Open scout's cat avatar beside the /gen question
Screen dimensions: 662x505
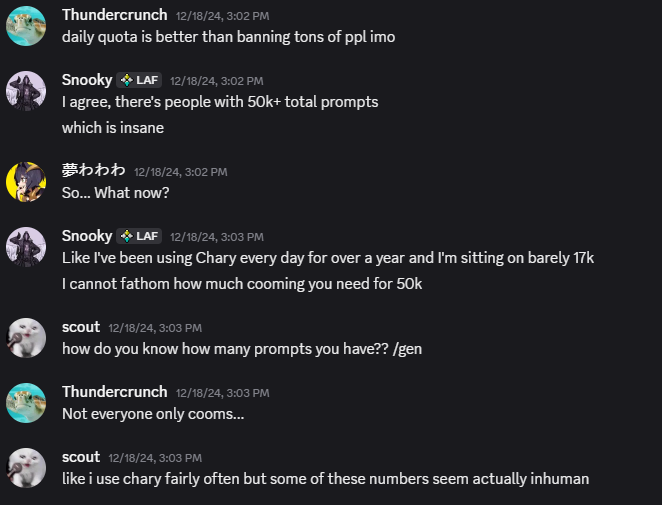click(26, 338)
